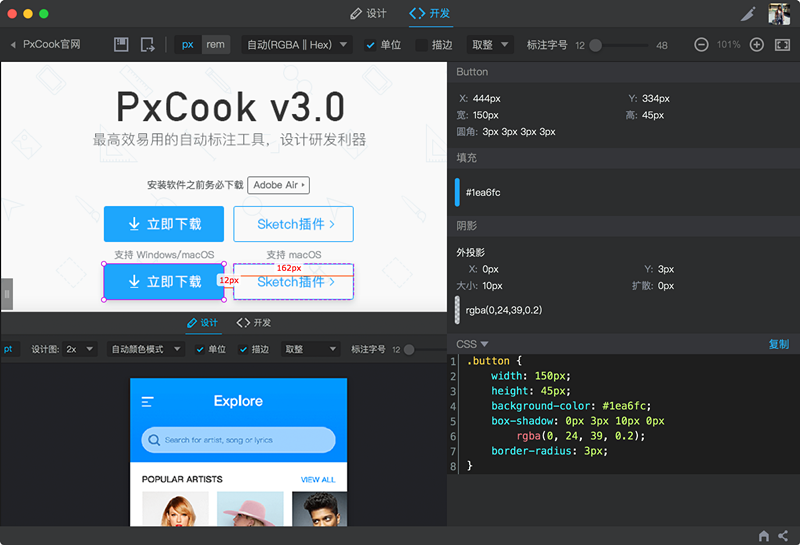Click the collapse handle at canvas left edge

click(x=7, y=294)
